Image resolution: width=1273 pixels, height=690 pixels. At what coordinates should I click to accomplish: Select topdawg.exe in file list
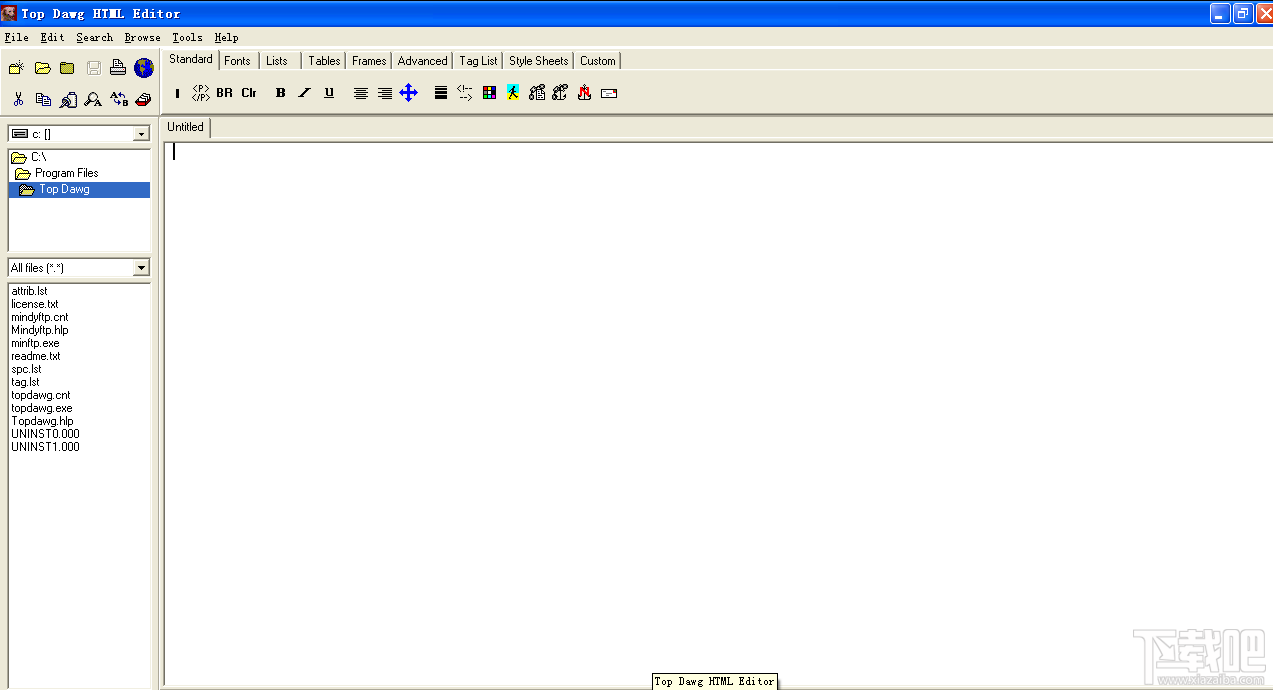(42, 408)
